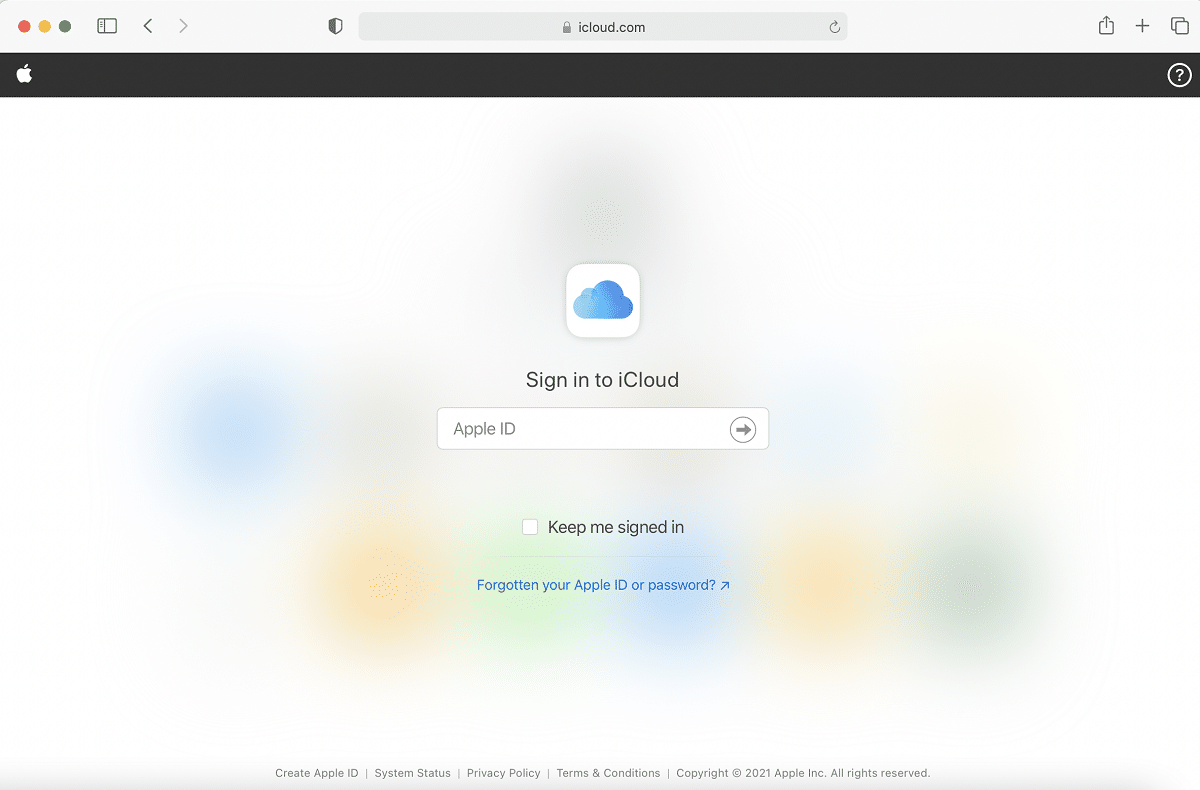Open the tab overview icon
The height and width of the screenshot is (790, 1200).
(1179, 26)
